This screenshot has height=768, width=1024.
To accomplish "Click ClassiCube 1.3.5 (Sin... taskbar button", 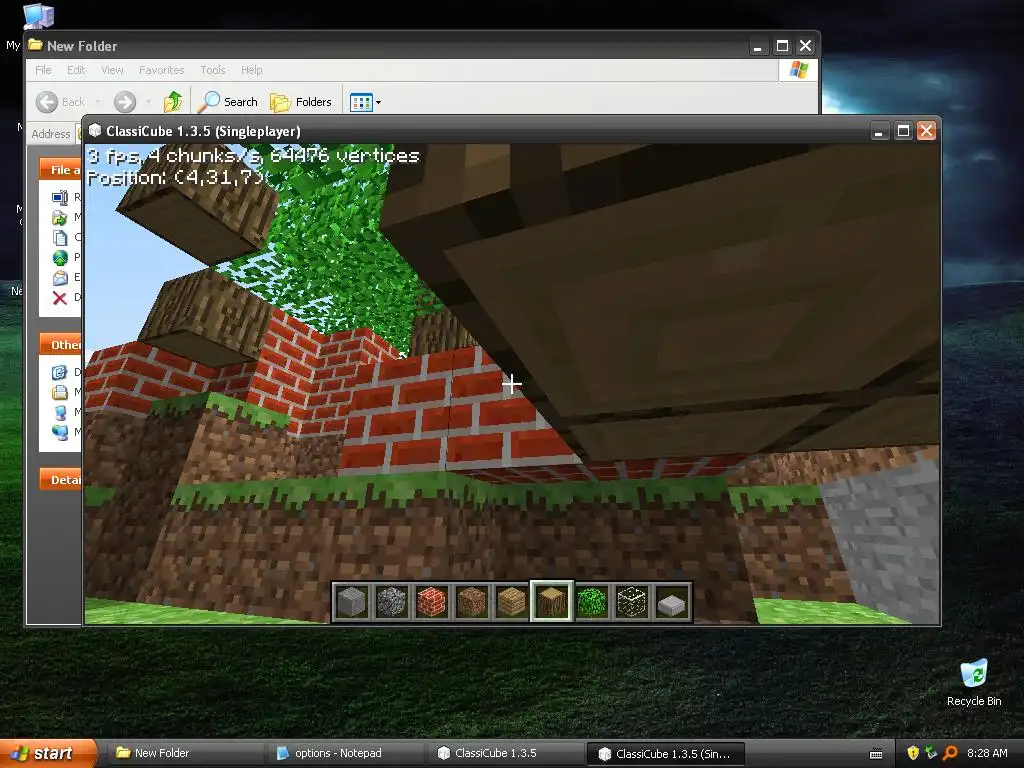I will pos(666,754).
